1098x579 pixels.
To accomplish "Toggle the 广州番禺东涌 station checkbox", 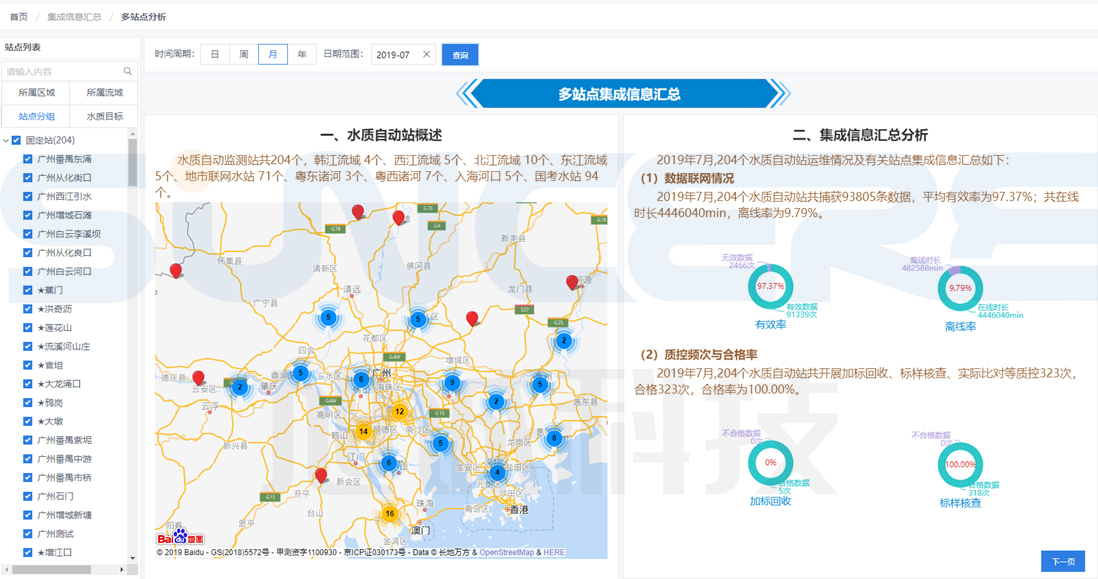I will [x=28, y=160].
